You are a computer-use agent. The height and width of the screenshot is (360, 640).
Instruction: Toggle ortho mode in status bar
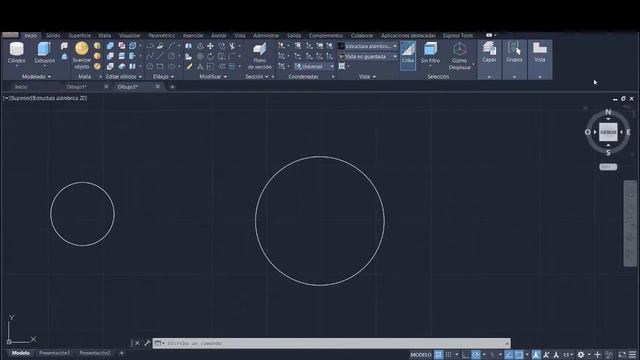pos(465,355)
